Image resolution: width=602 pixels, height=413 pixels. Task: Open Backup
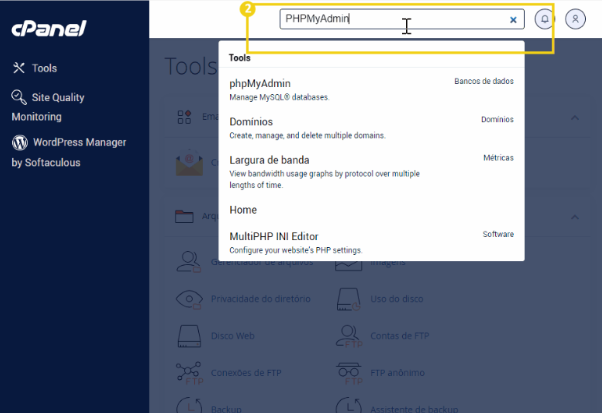(x=226, y=409)
